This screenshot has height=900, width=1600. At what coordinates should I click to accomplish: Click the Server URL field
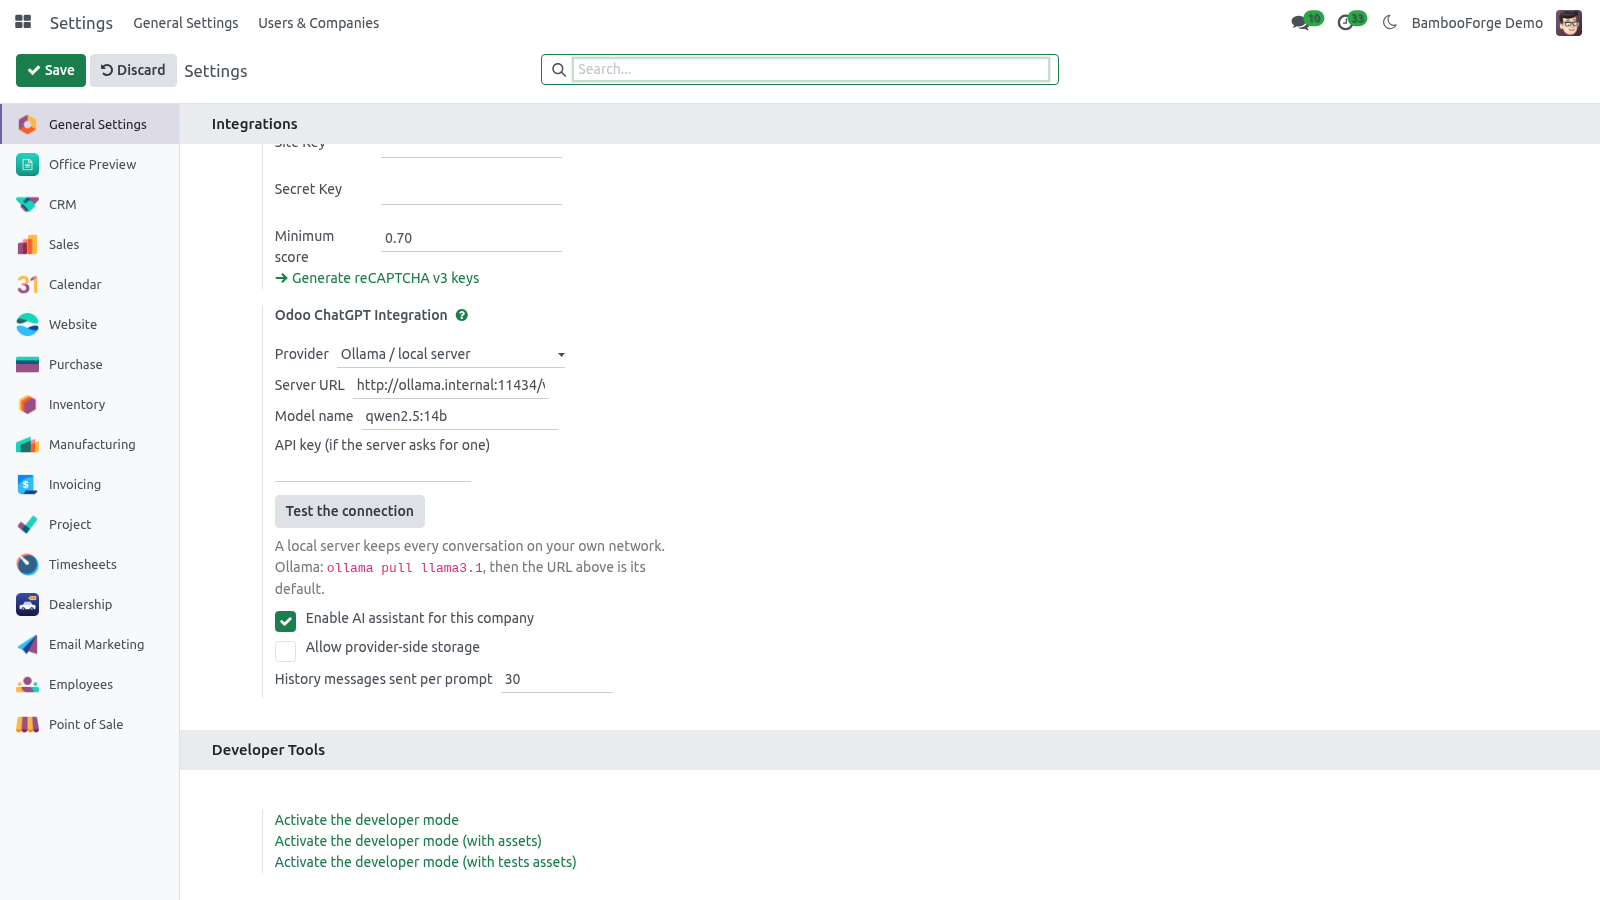tap(451, 385)
